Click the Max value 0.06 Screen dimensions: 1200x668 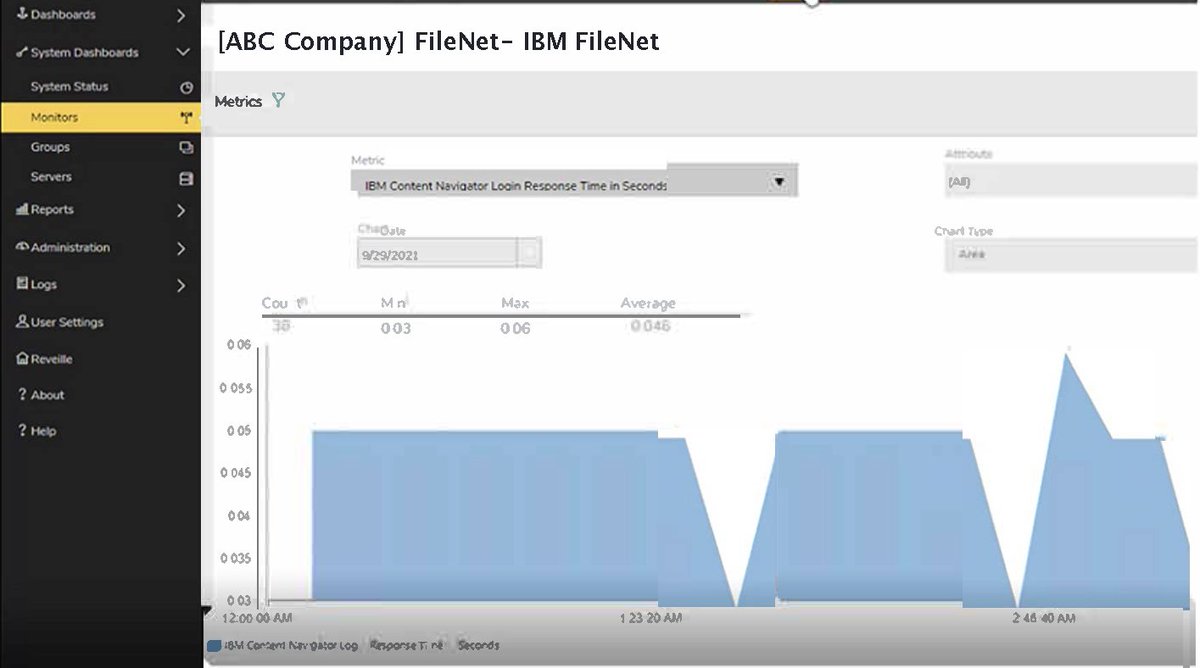[x=515, y=328]
